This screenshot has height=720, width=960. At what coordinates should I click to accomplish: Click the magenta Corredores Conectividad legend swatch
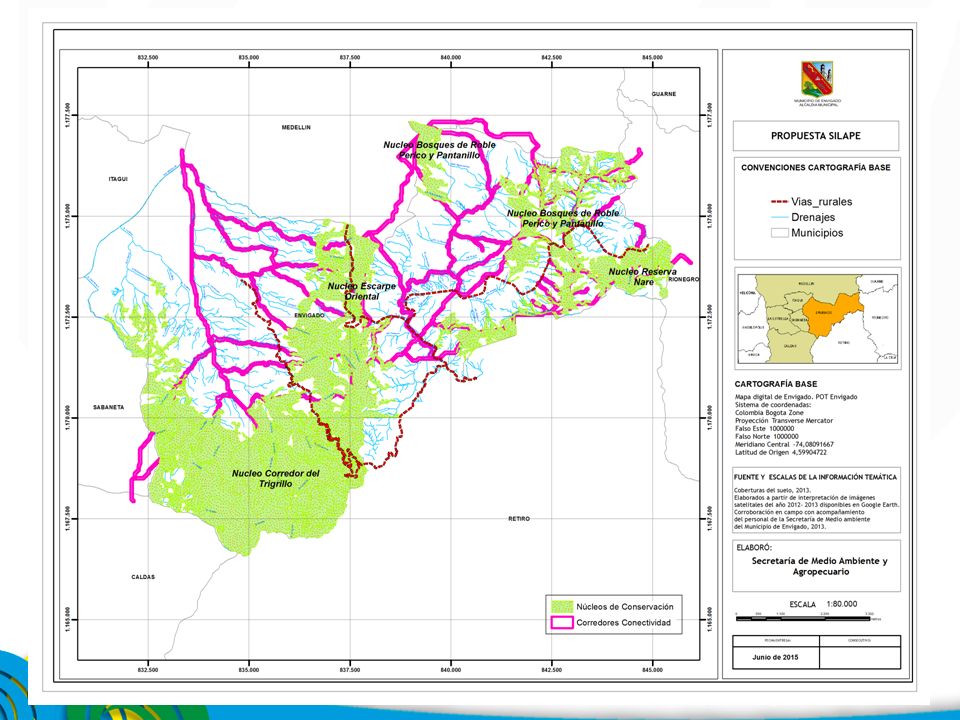[561, 623]
